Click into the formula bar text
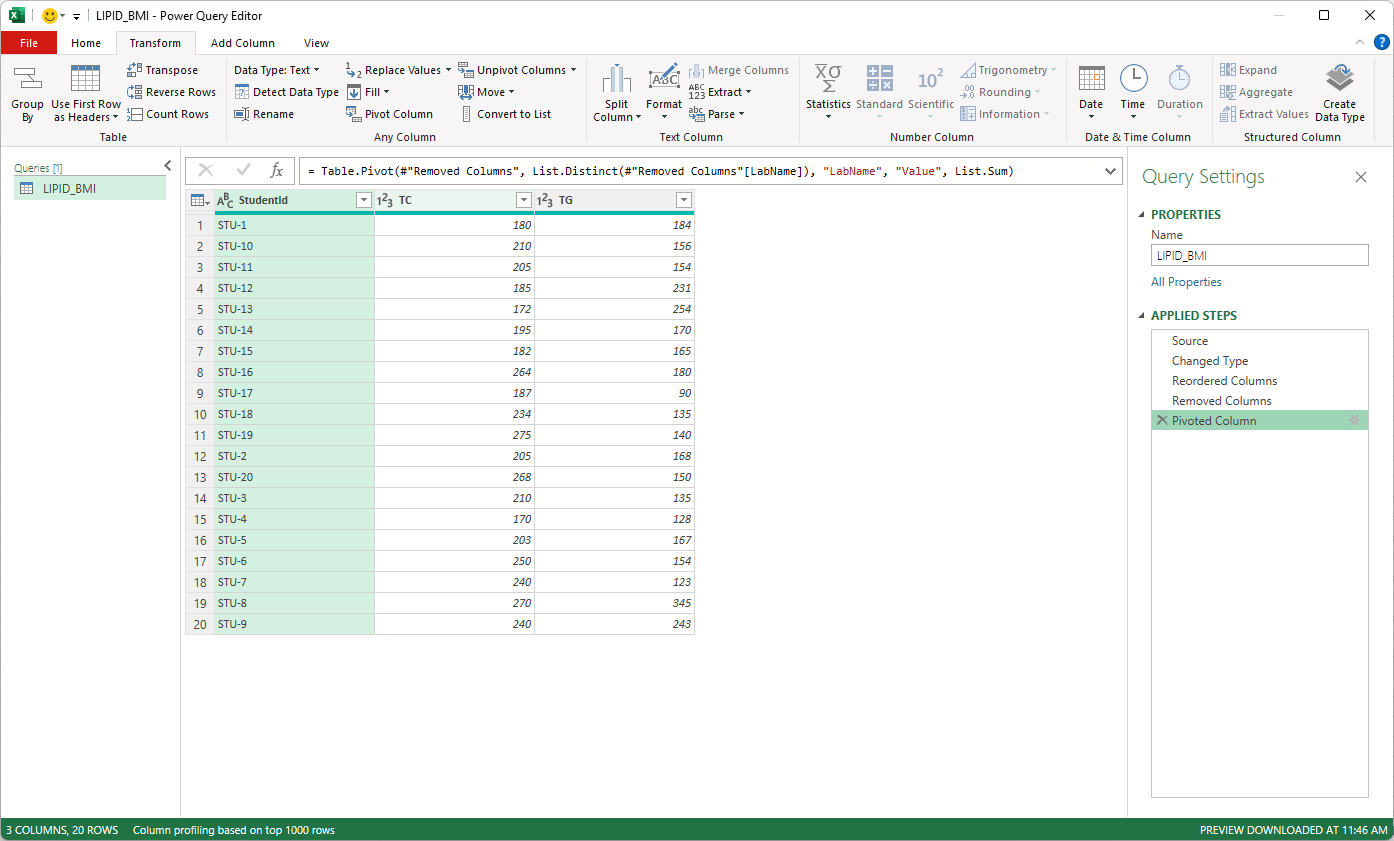 [x=660, y=171]
